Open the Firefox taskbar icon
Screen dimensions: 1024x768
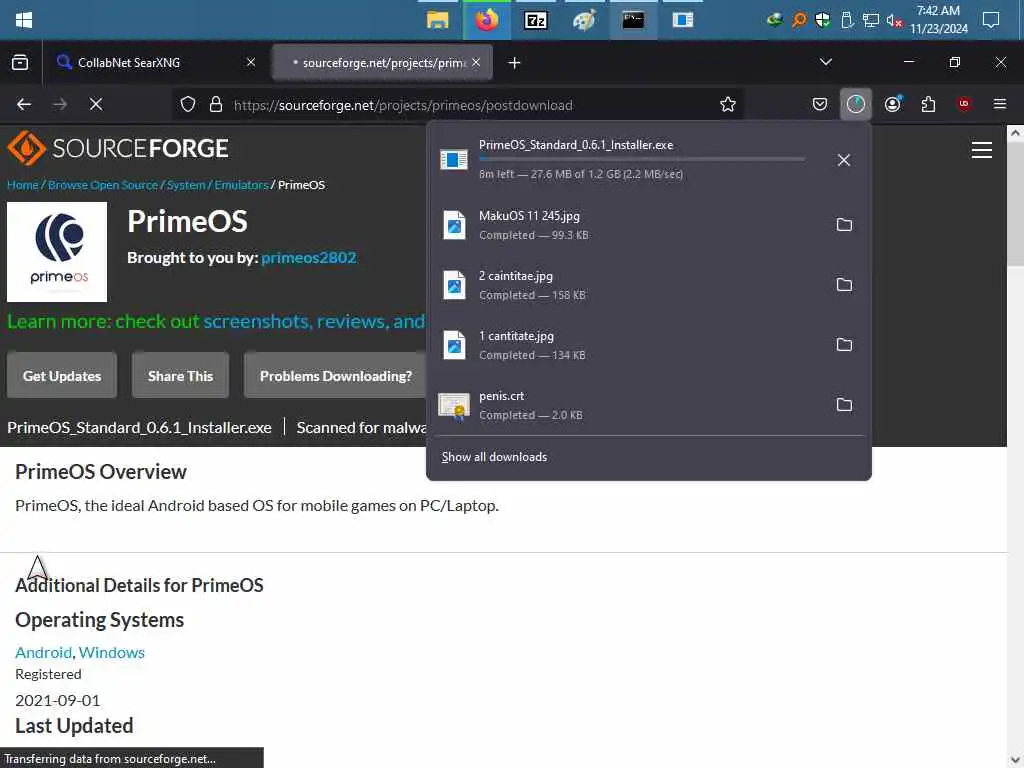pos(487,20)
